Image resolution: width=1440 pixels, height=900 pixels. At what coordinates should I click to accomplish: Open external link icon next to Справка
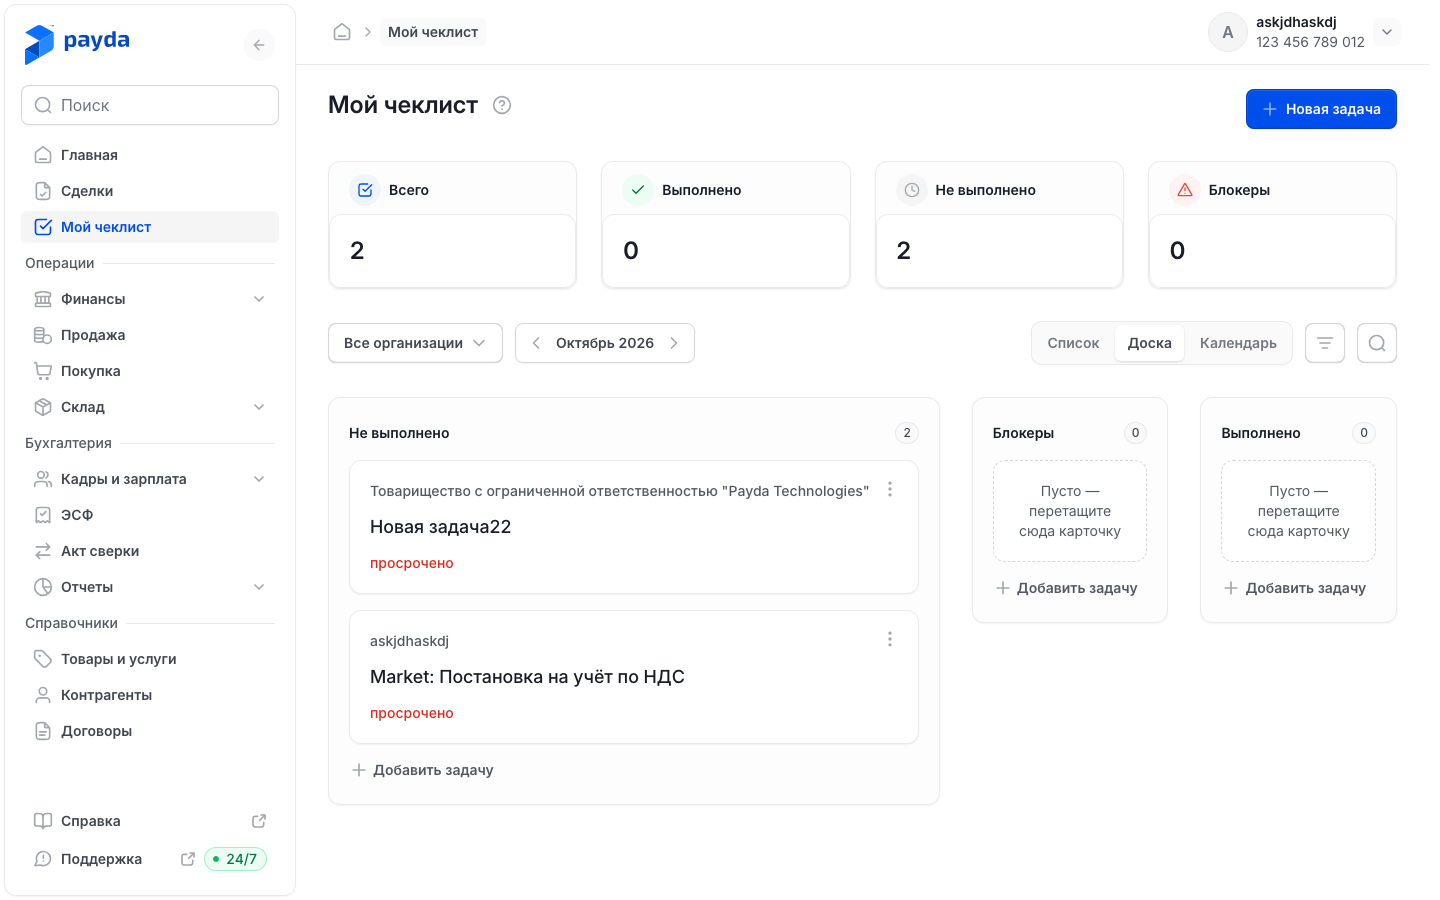[x=259, y=821]
